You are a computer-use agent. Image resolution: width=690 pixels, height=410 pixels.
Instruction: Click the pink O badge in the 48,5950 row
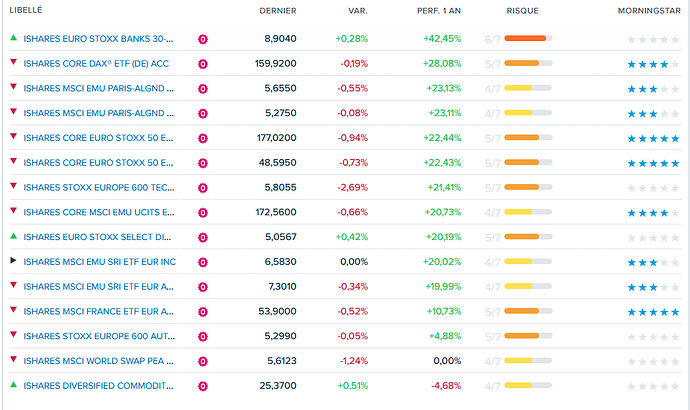tap(202, 163)
